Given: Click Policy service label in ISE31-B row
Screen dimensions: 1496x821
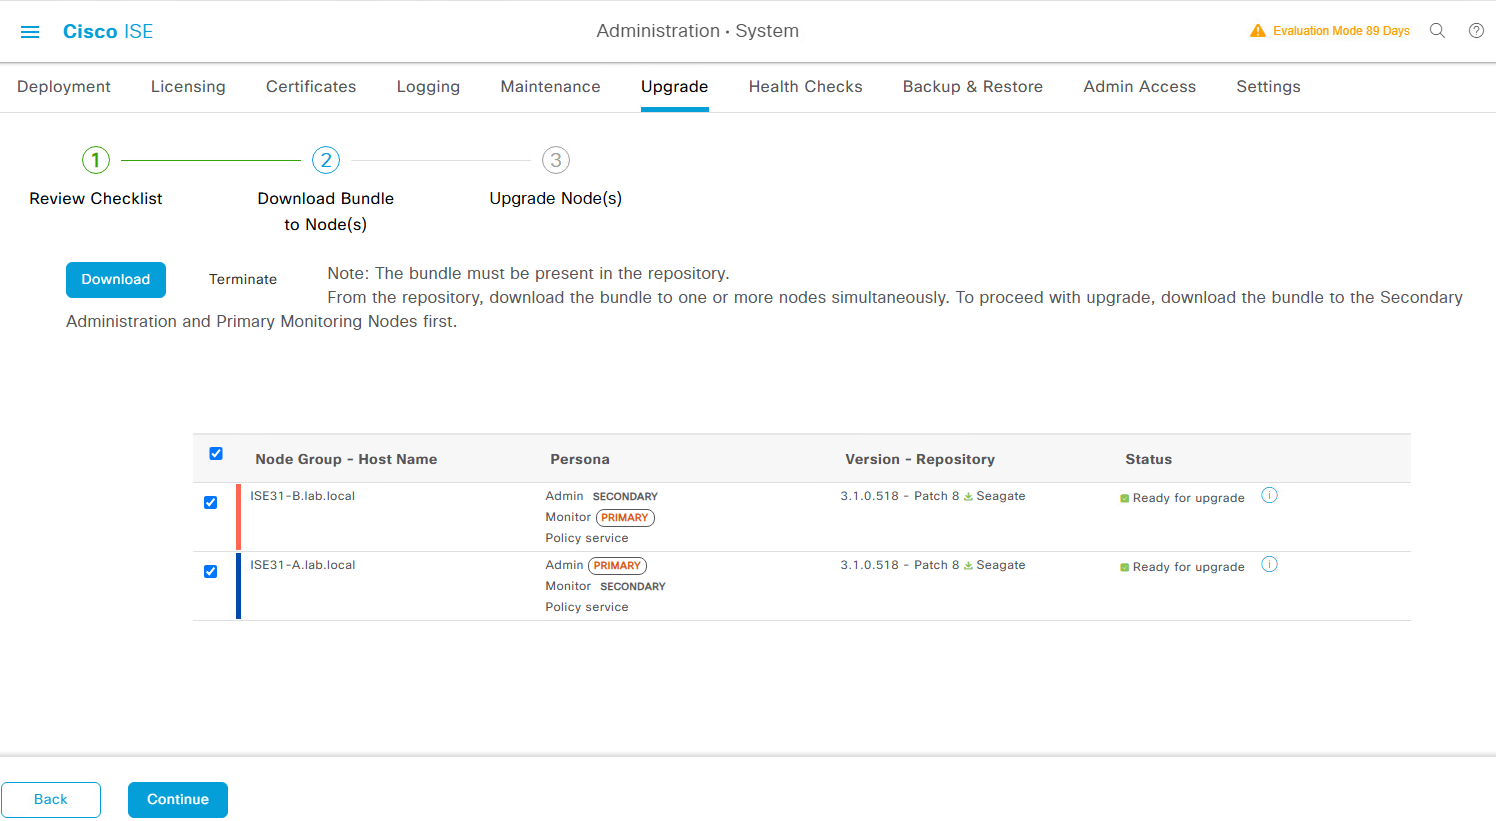Looking at the screenshot, I should (587, 538).
